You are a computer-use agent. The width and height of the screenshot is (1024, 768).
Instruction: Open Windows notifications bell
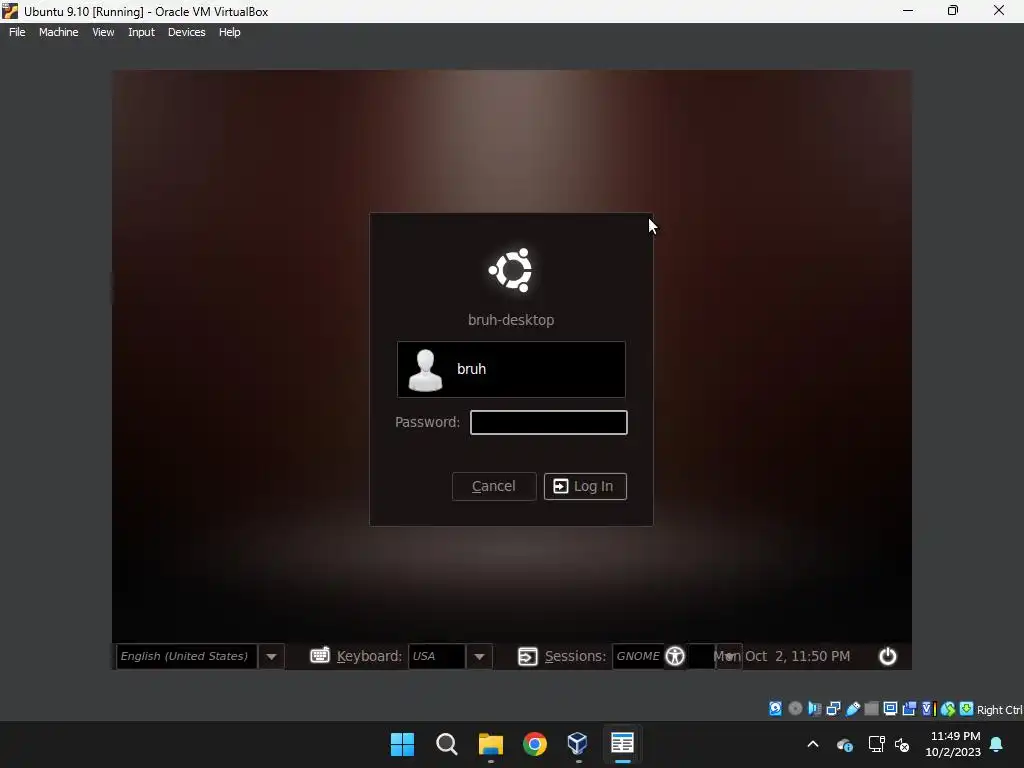997,744
